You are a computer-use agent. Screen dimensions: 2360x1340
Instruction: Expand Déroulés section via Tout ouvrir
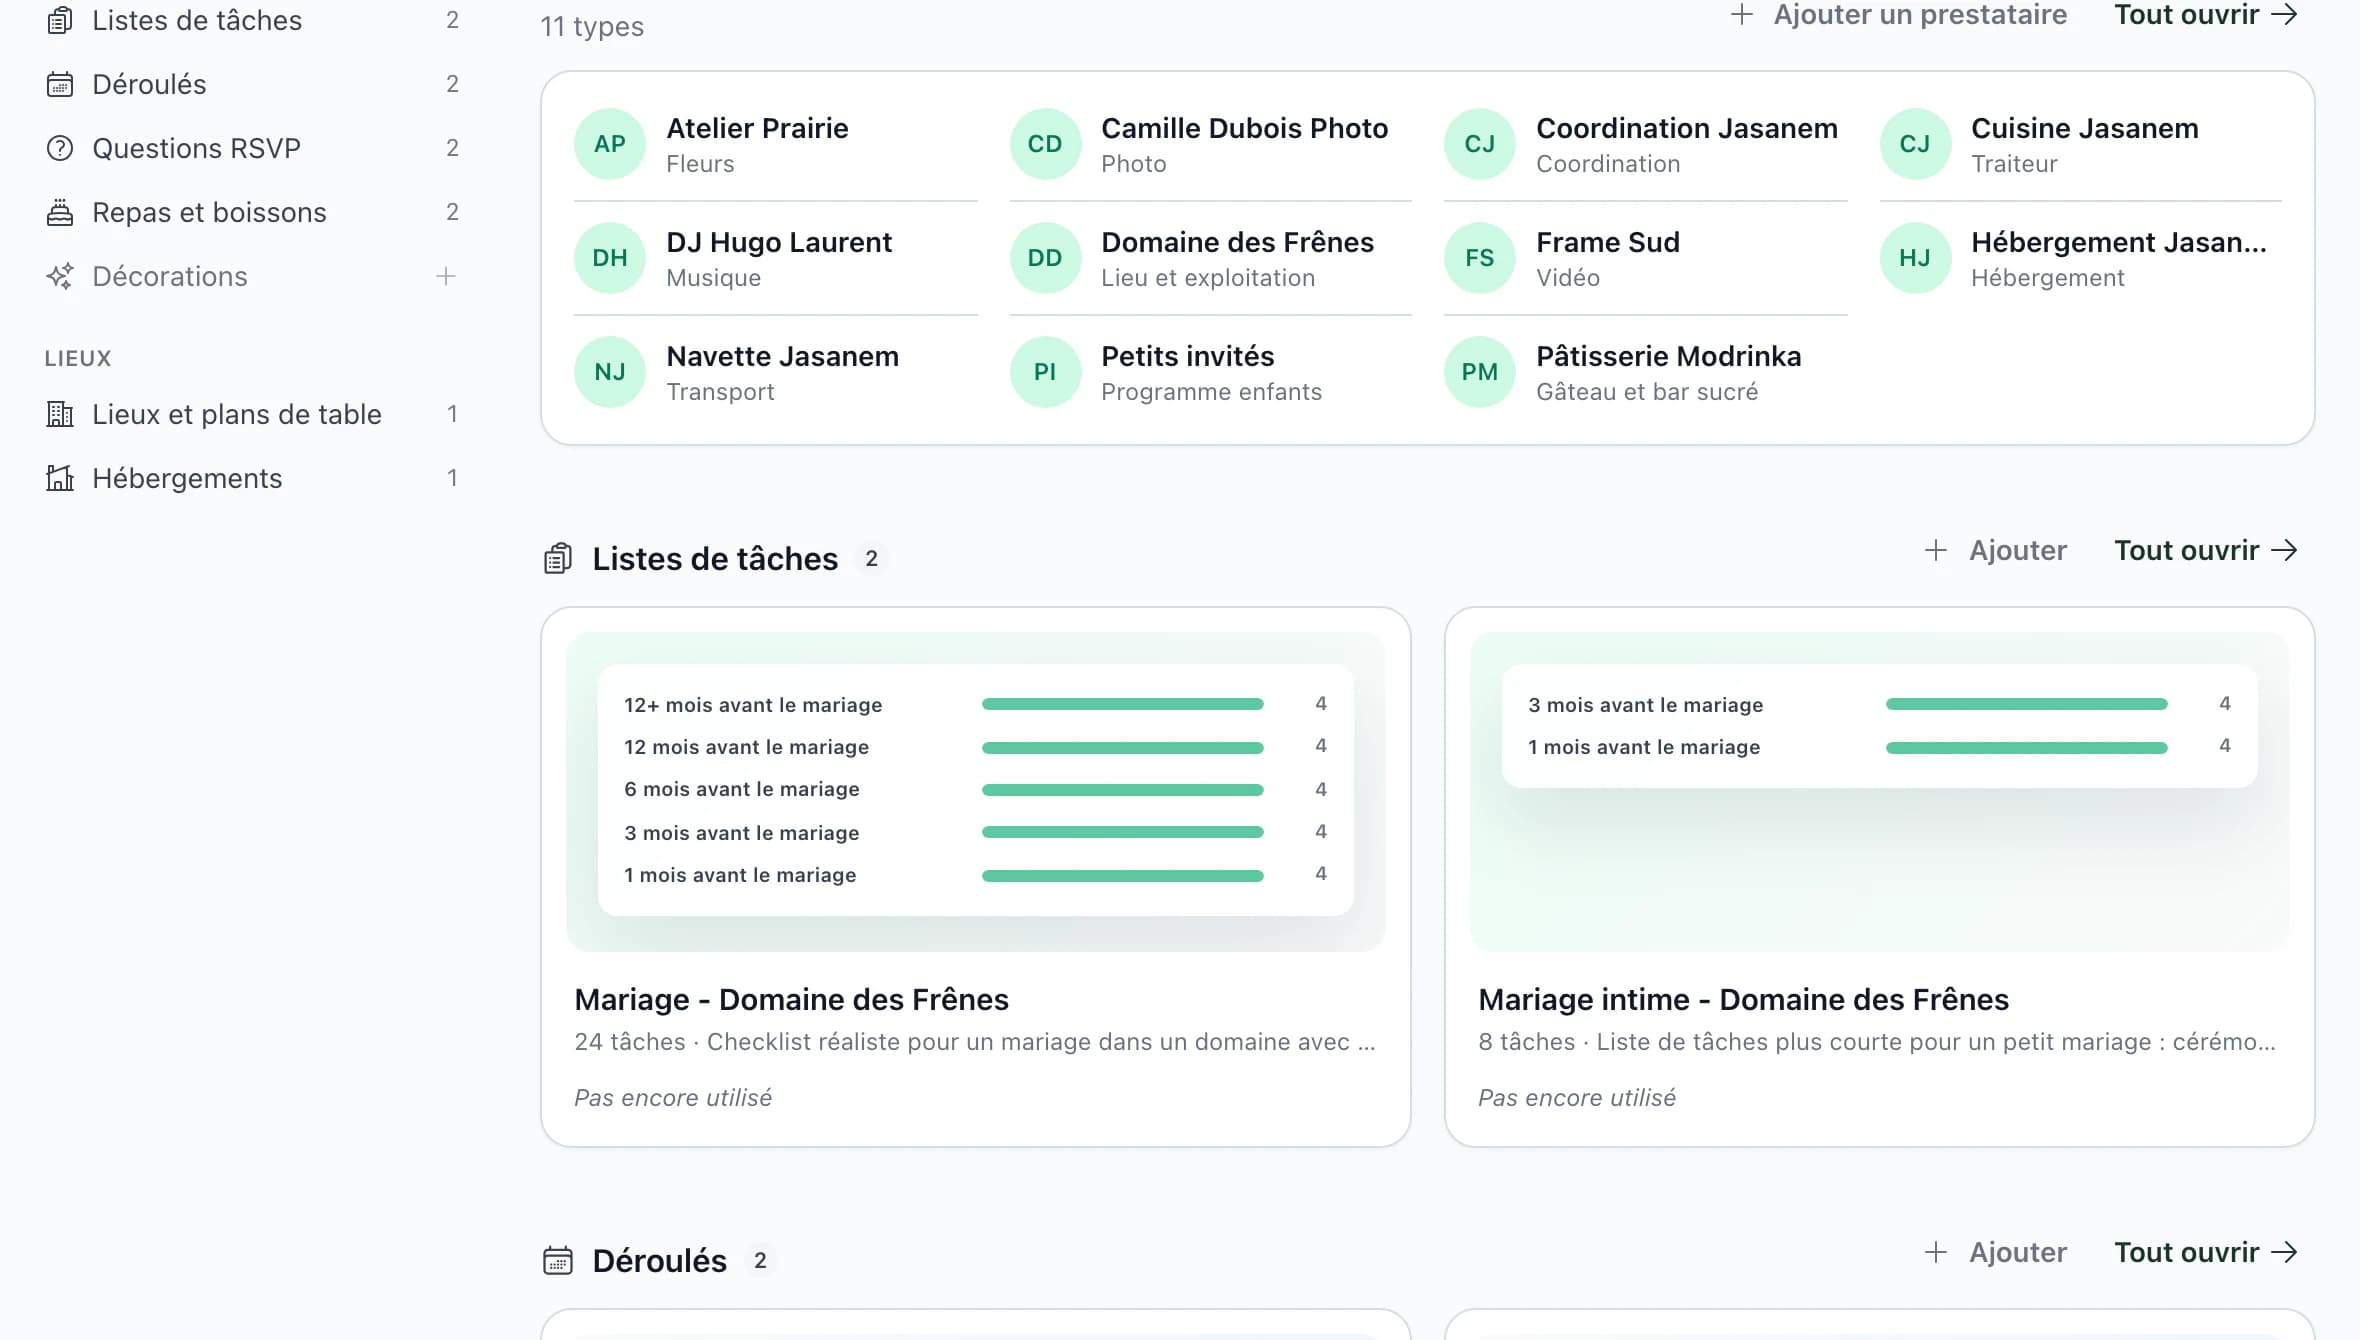(x=2206, y=1252)
